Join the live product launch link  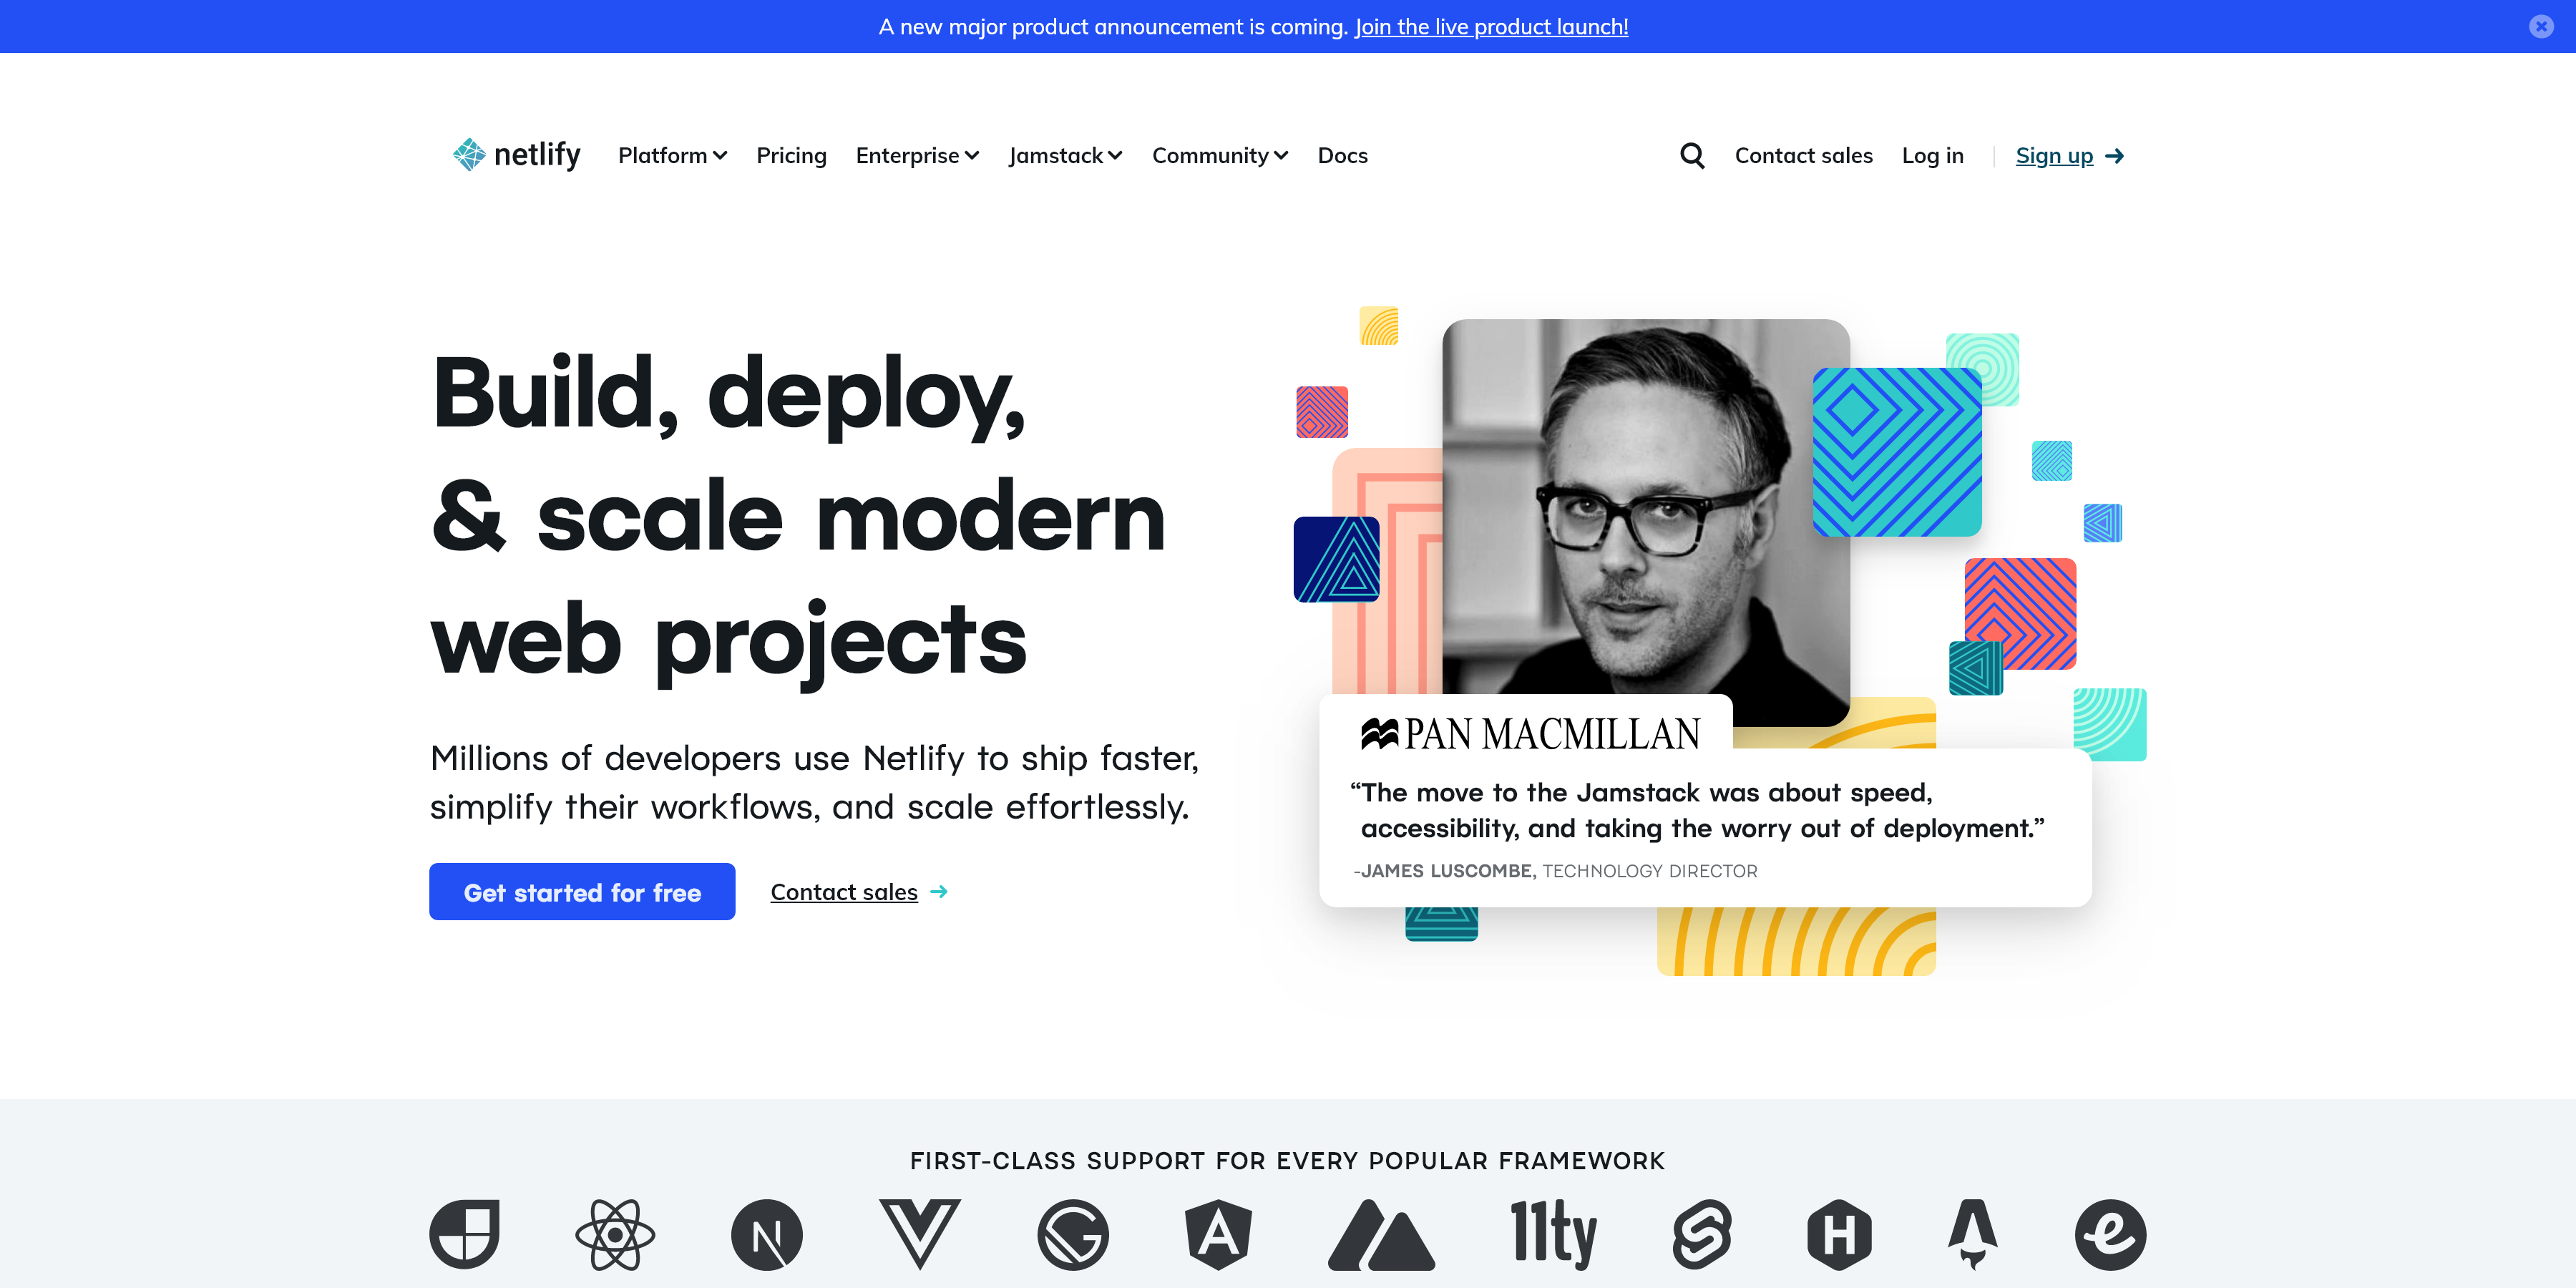(1491, 27)
